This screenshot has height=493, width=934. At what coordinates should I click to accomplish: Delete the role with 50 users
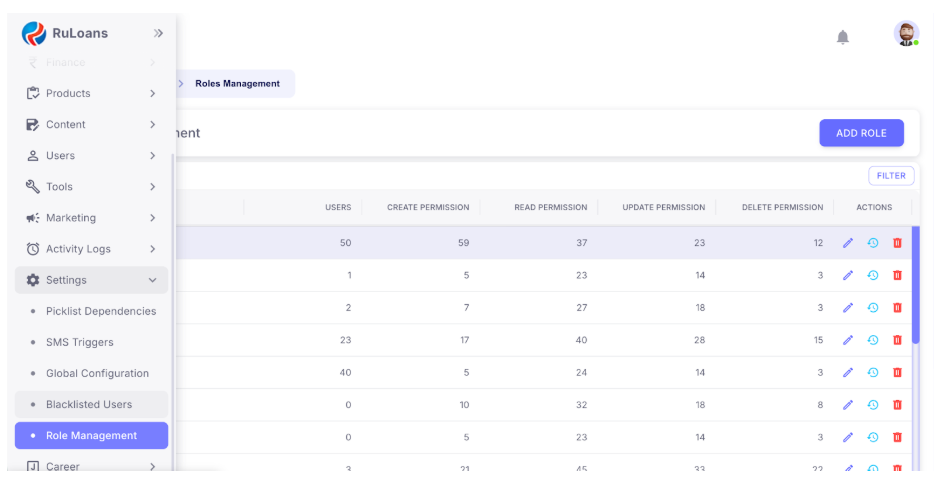[x=897, y=243]
